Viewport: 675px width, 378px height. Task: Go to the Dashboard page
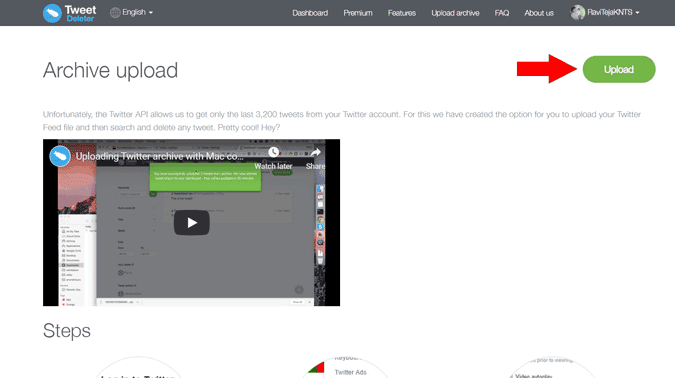pos(310,13)
